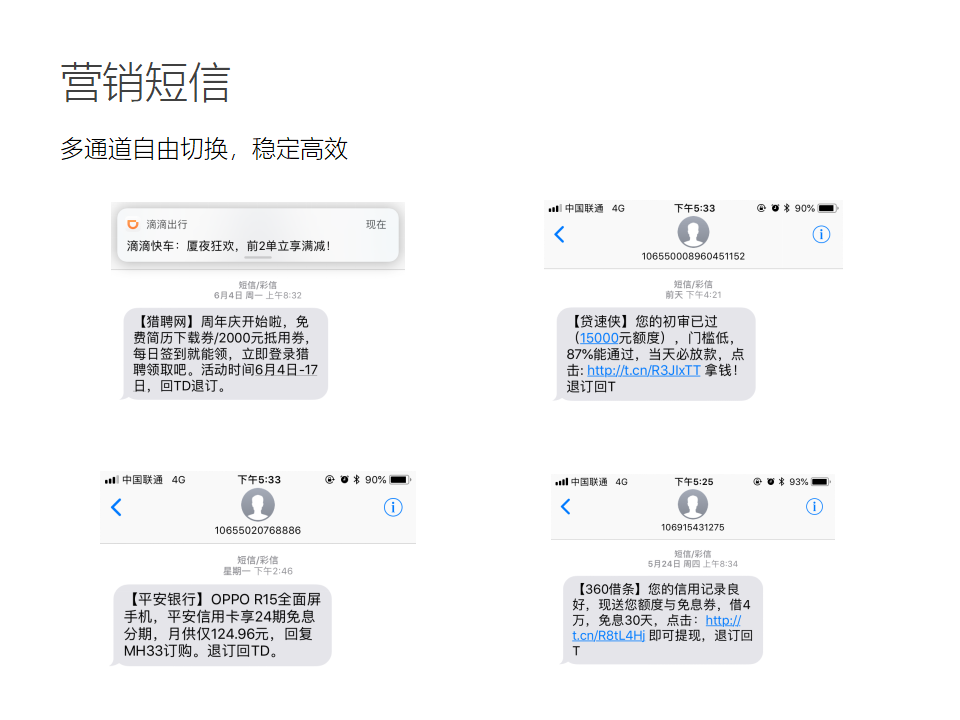
Task: Open info icon for 10655020768886 sender
Action: (393, 507)
